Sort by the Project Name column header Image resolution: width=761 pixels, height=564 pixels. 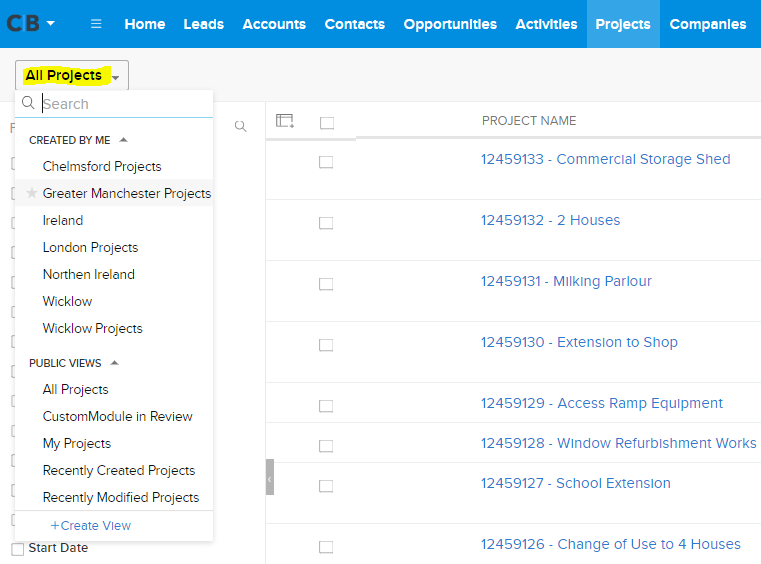(529, 121)
